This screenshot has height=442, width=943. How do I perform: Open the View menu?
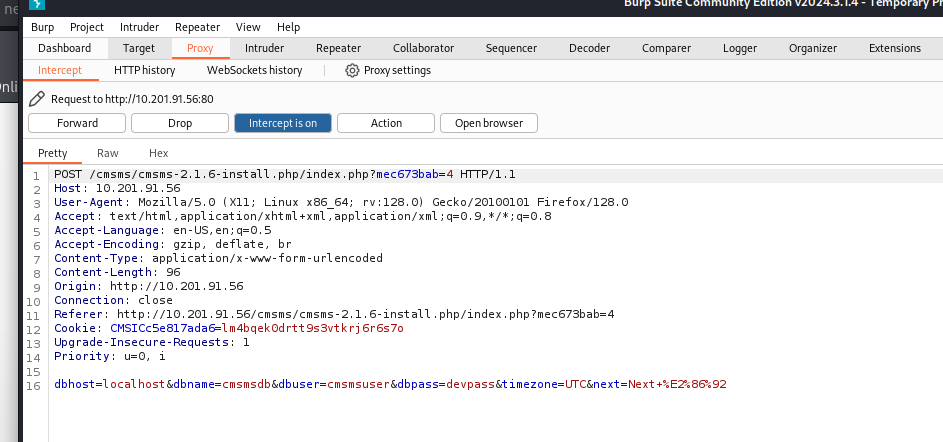coord(248,27)
